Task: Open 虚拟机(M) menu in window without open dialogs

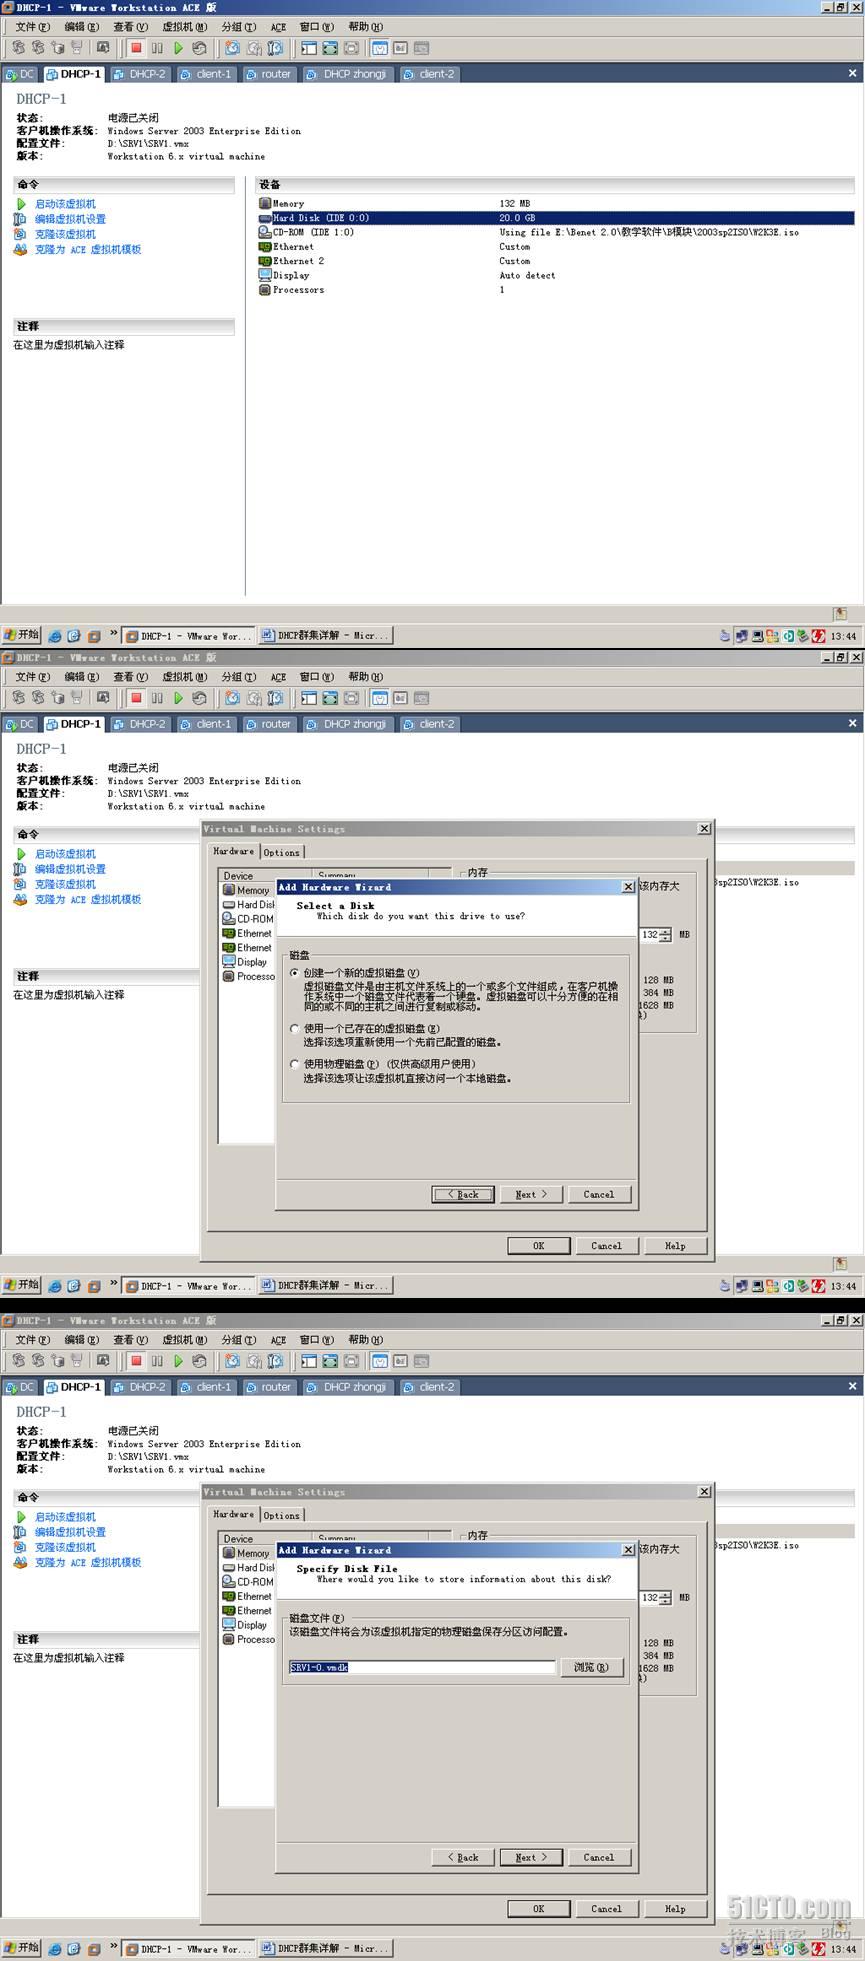Action: pyautogui.click(x=185, y=27)
